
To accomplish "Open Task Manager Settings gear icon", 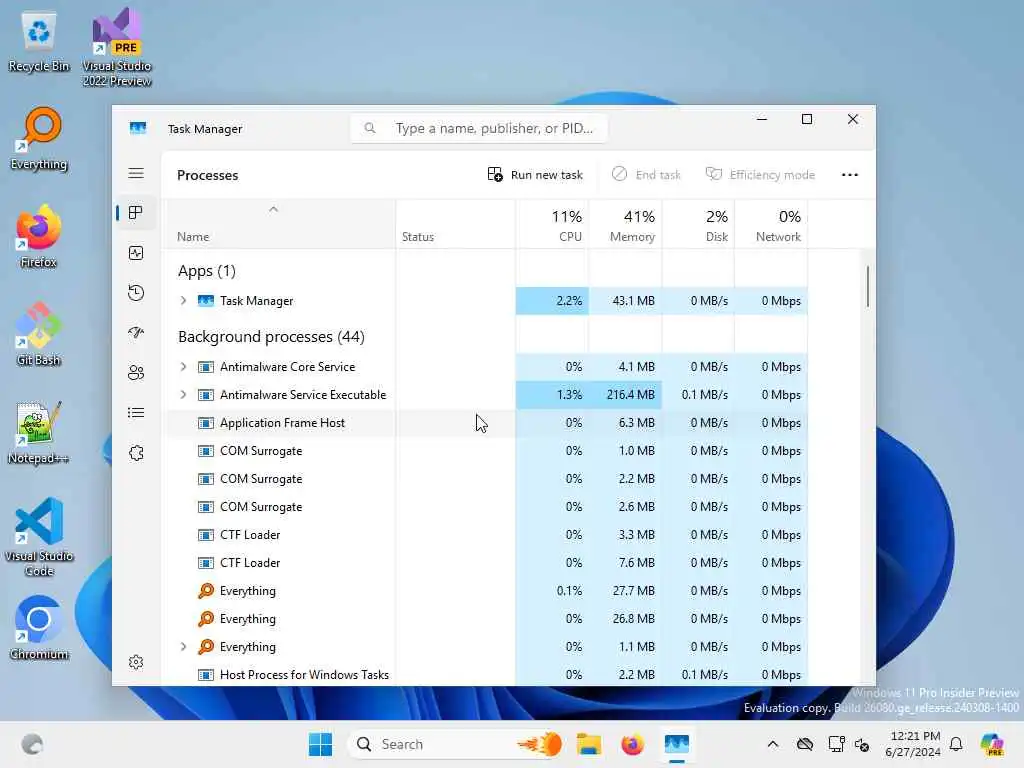I will point(136,662).
